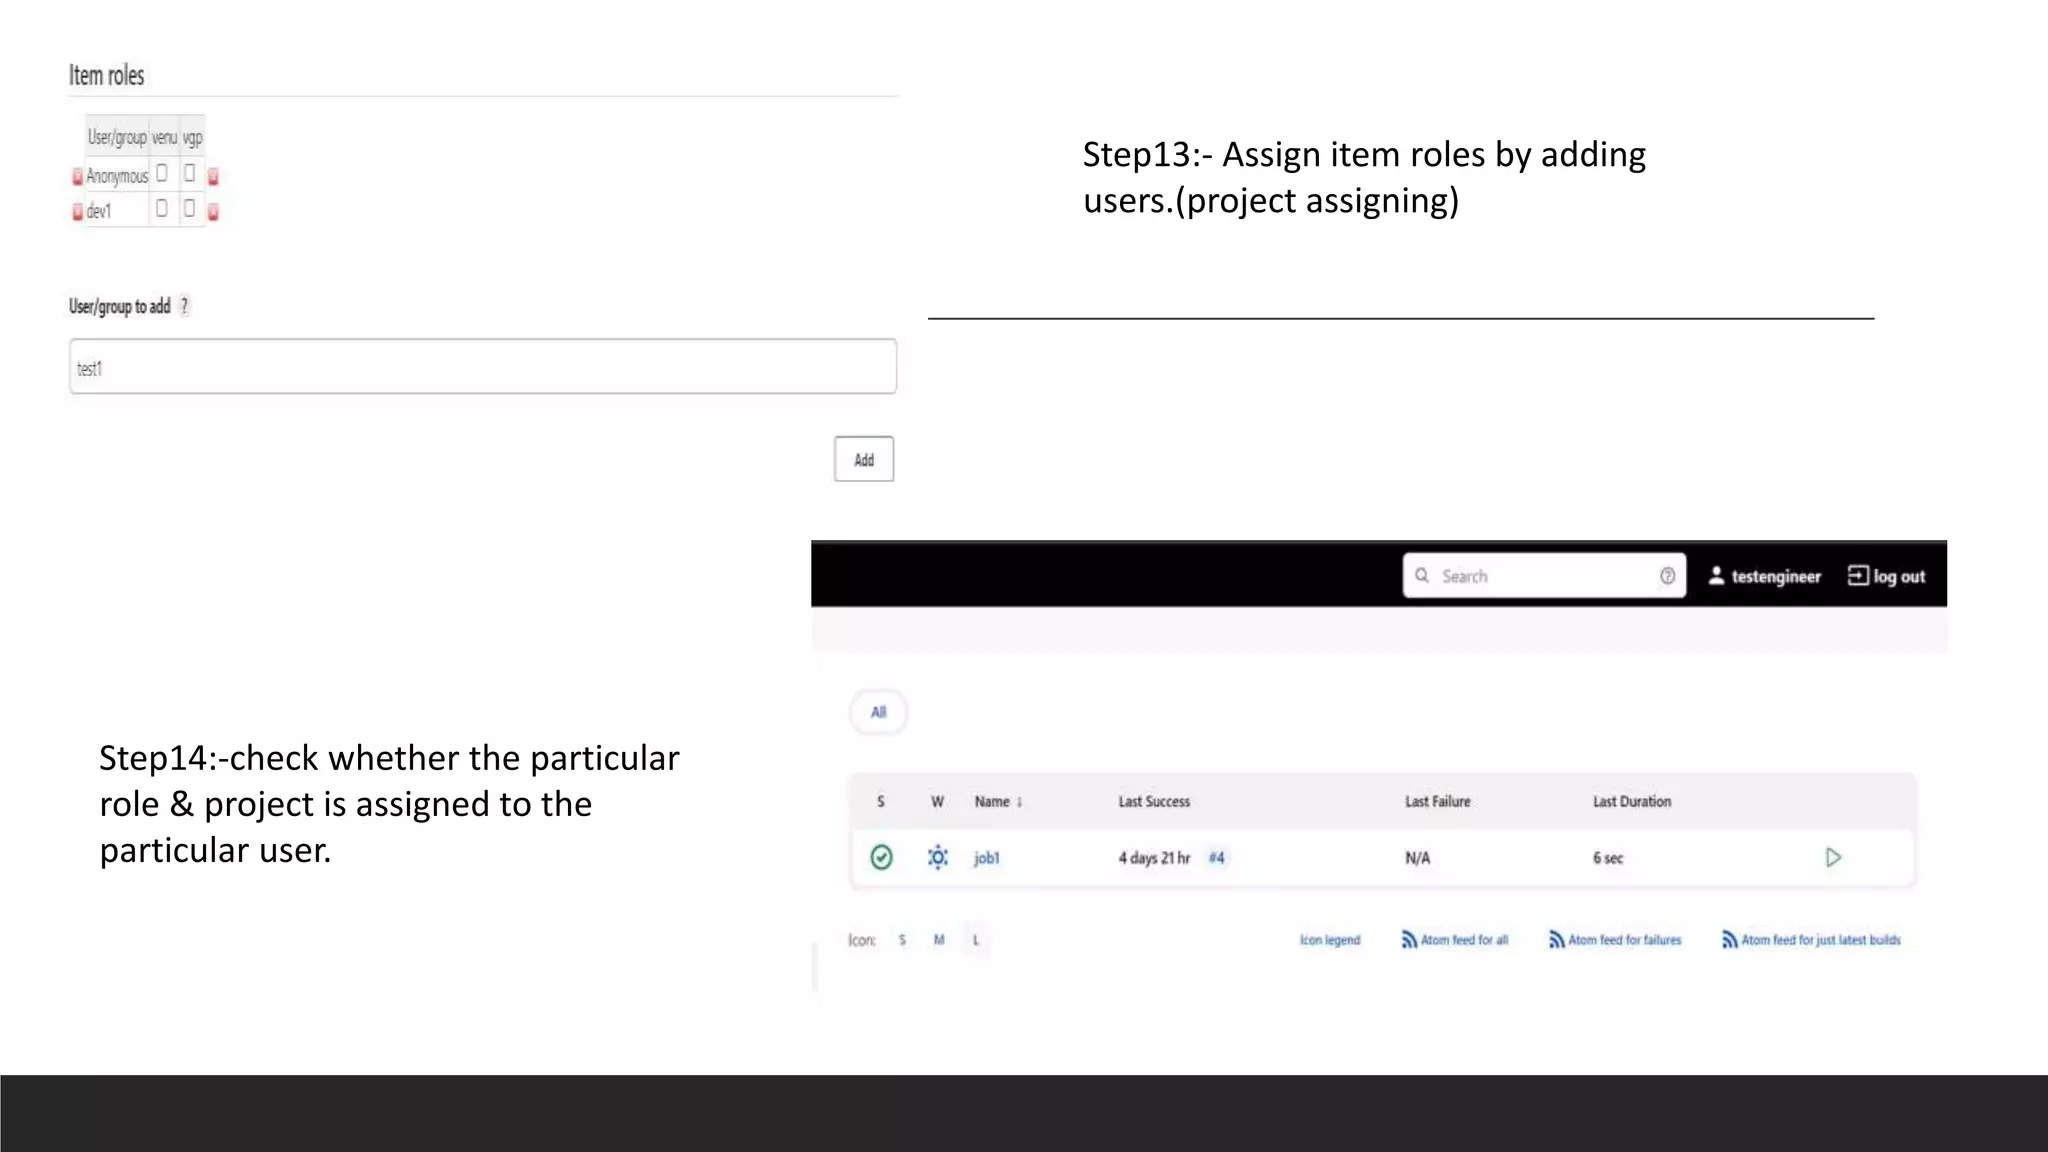
Task: Remove the dev1 row with its left red icon
Action: [x=77, y=212]
